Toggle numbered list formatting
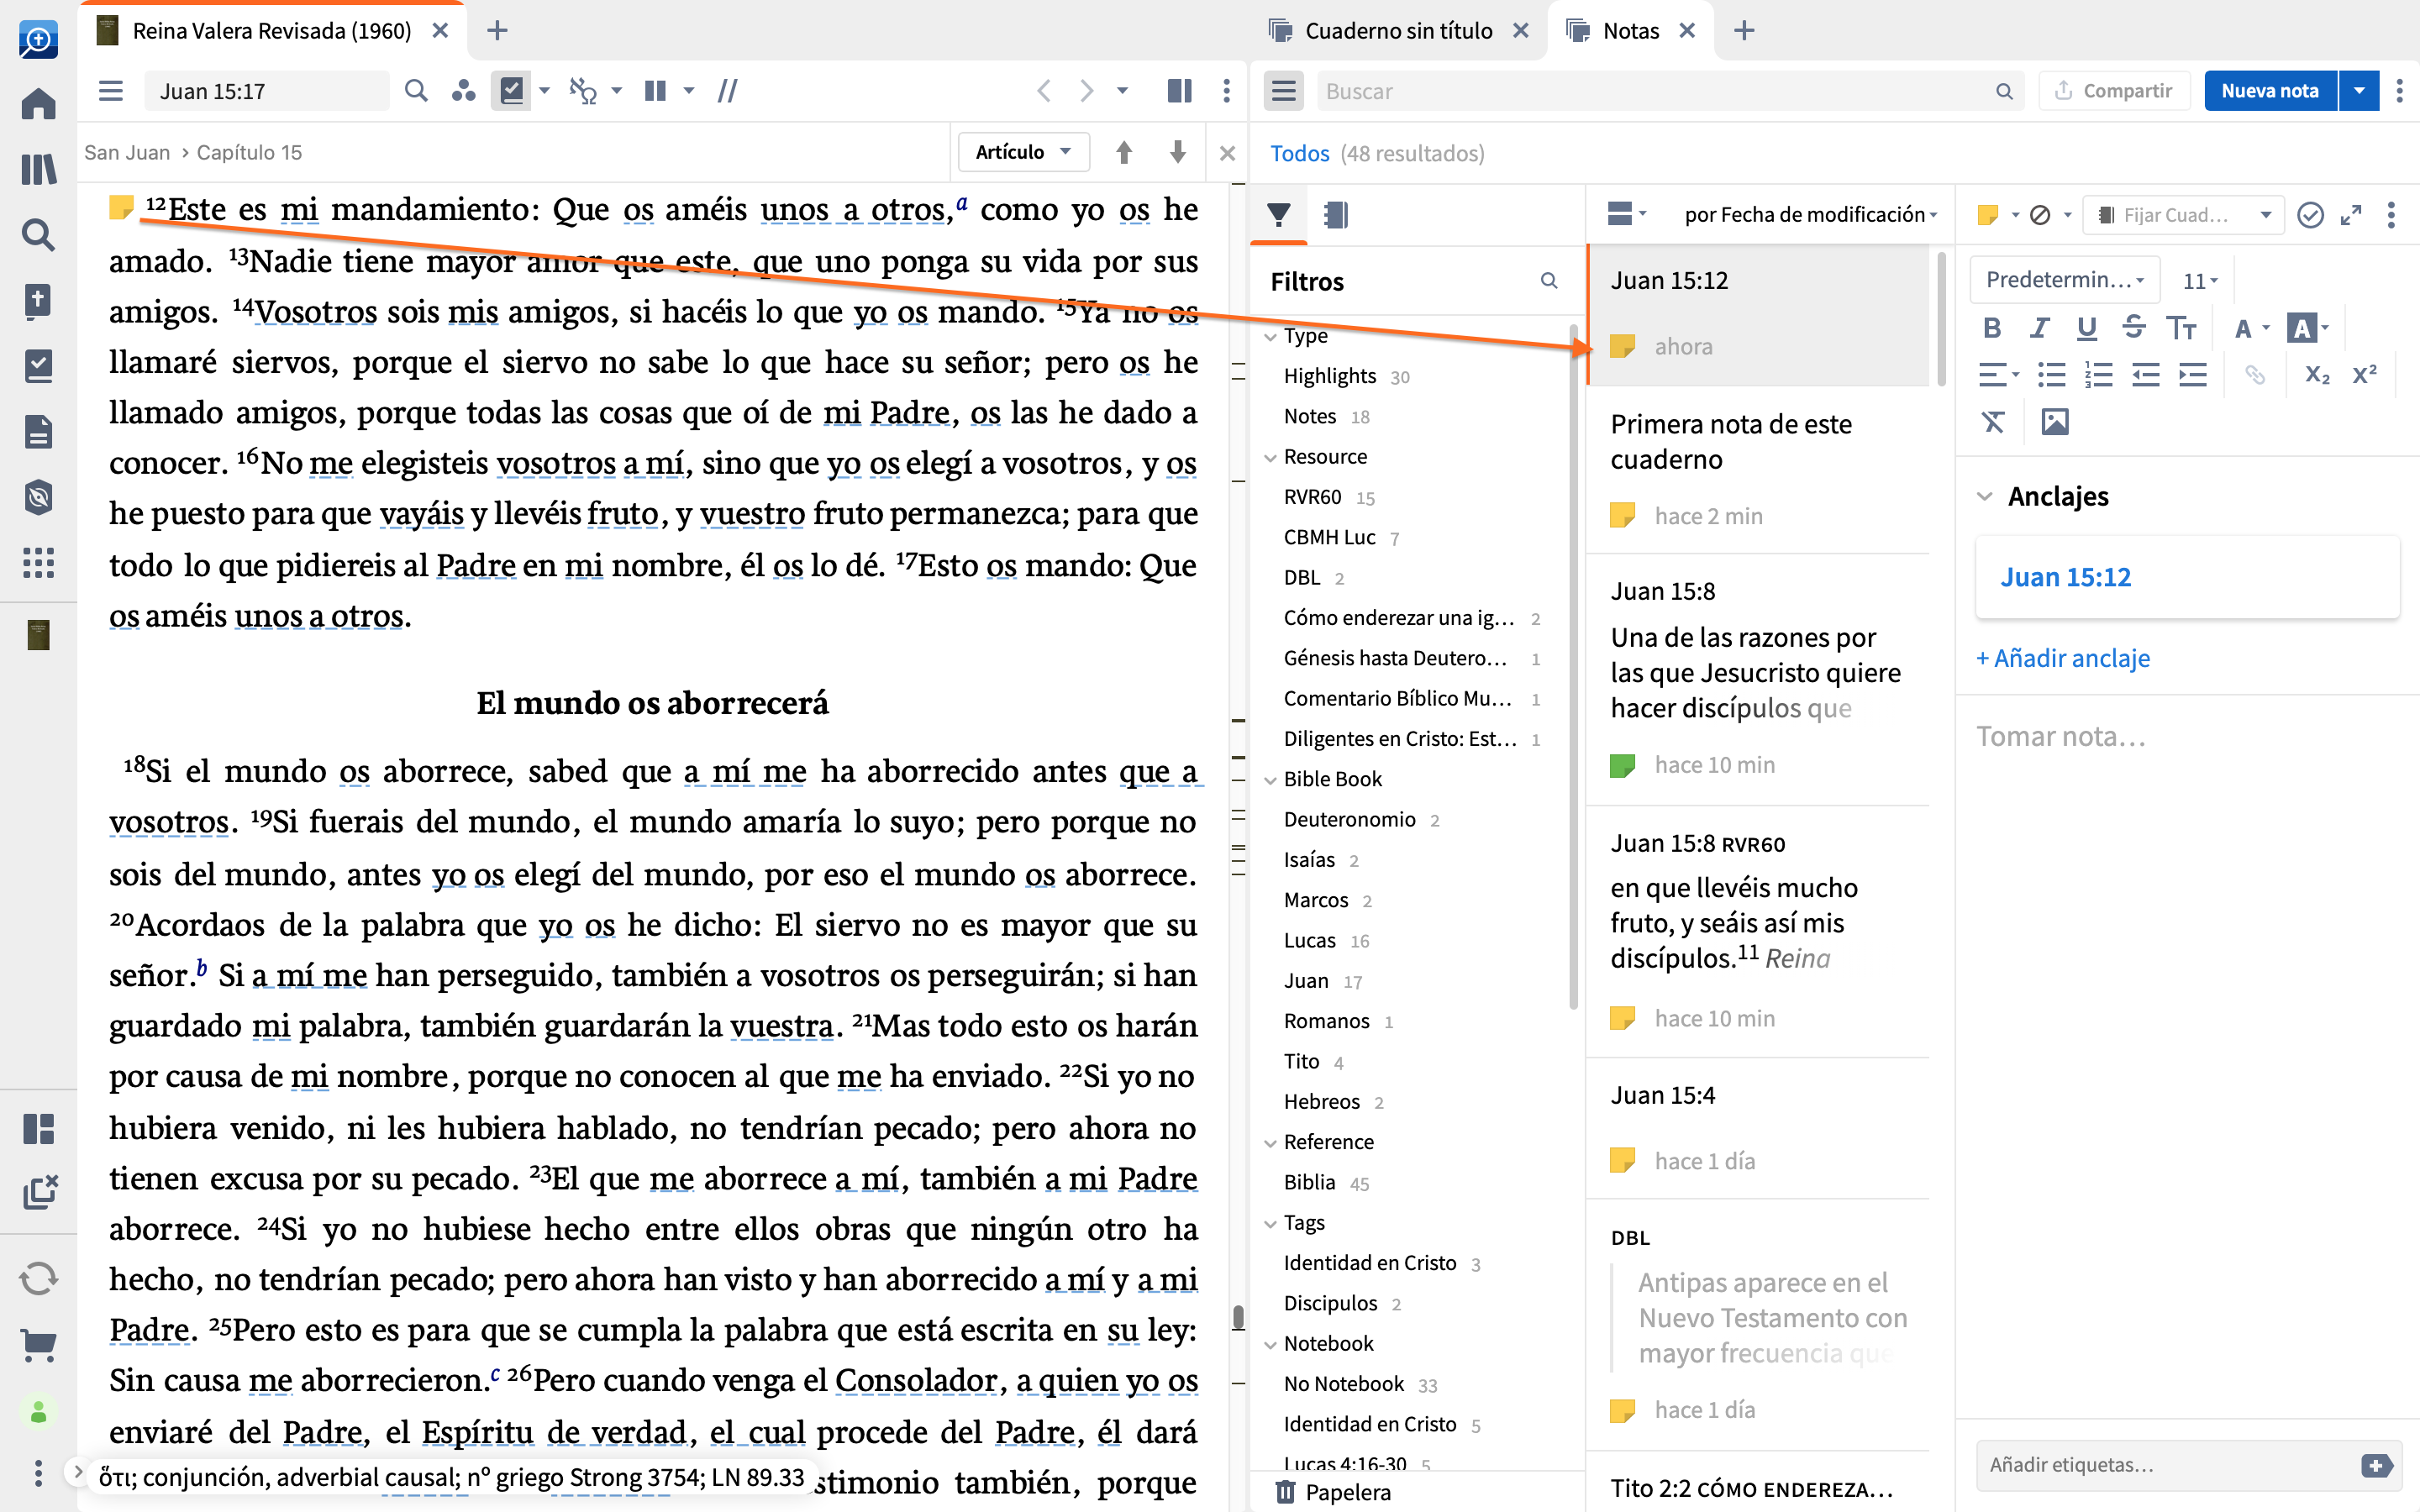The image size is (2420, 1512). pos(2099,375)
